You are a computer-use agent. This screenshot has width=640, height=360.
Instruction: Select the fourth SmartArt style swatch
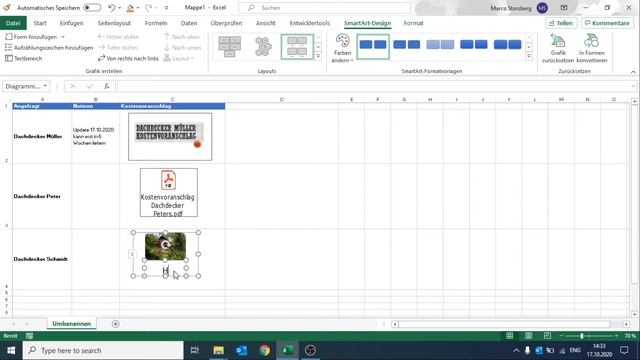(x=474, y=44)
